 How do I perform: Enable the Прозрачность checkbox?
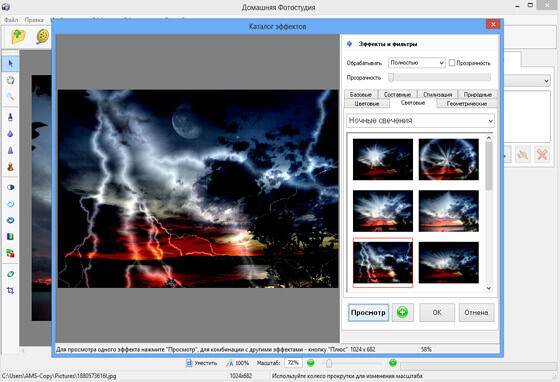tap(452, 63)
